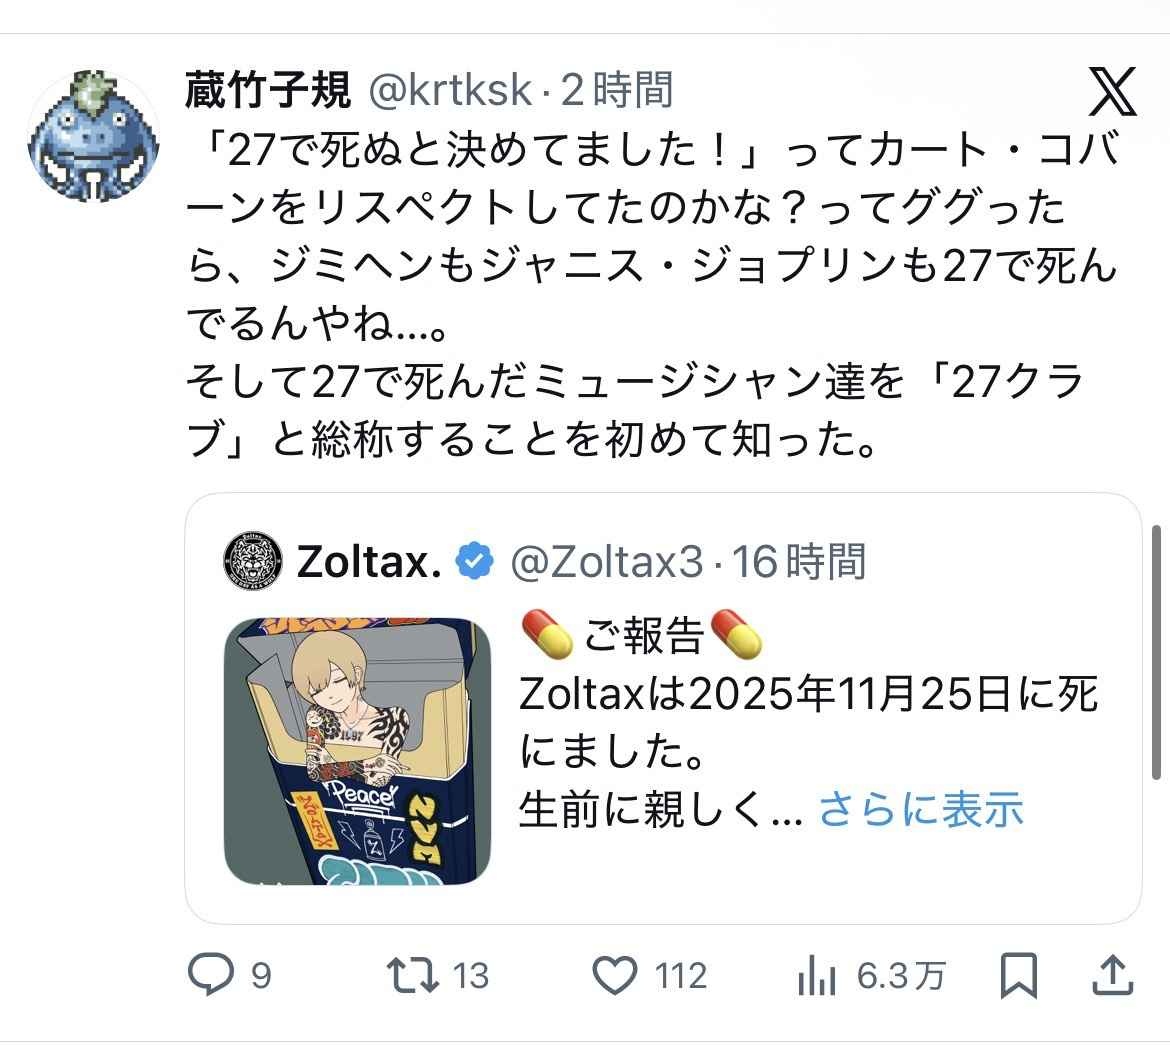Bookmark this post

(x=1019, y=975)
